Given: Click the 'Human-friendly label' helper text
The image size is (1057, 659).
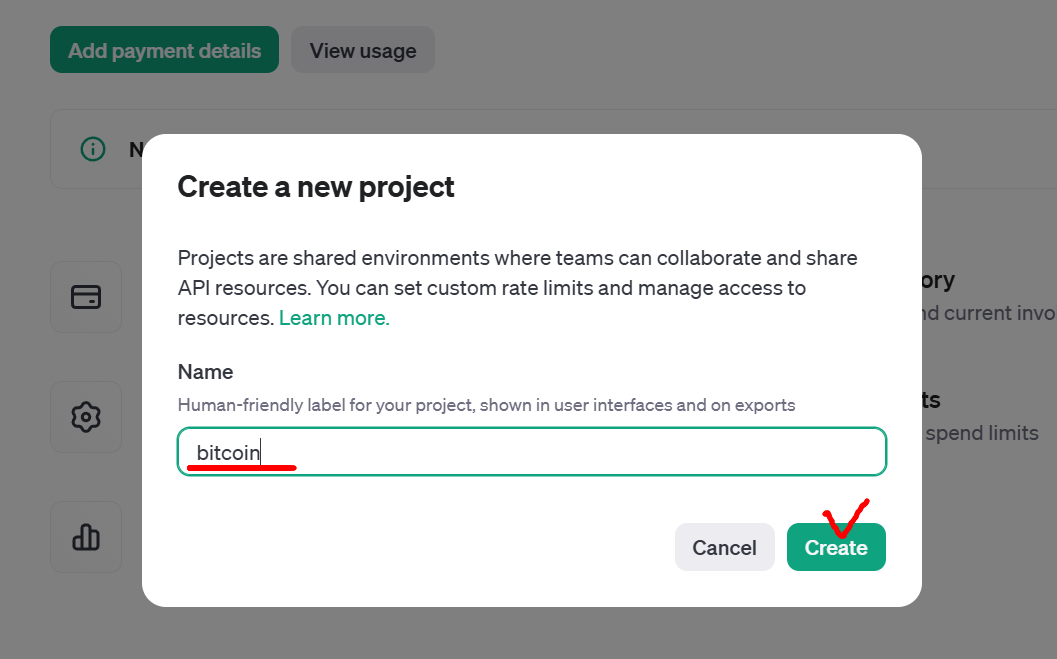Looking at the screenshot, I should click(487, 405).
